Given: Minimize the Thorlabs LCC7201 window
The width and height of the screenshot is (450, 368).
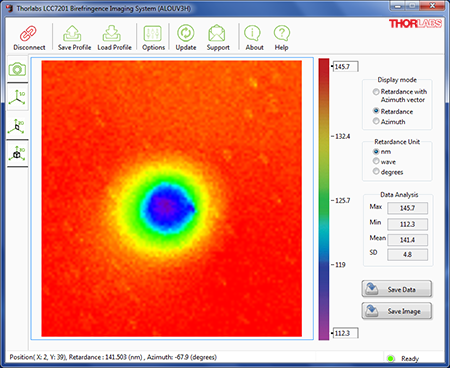Looking at the screenshot, I should [x=396, y=6].
